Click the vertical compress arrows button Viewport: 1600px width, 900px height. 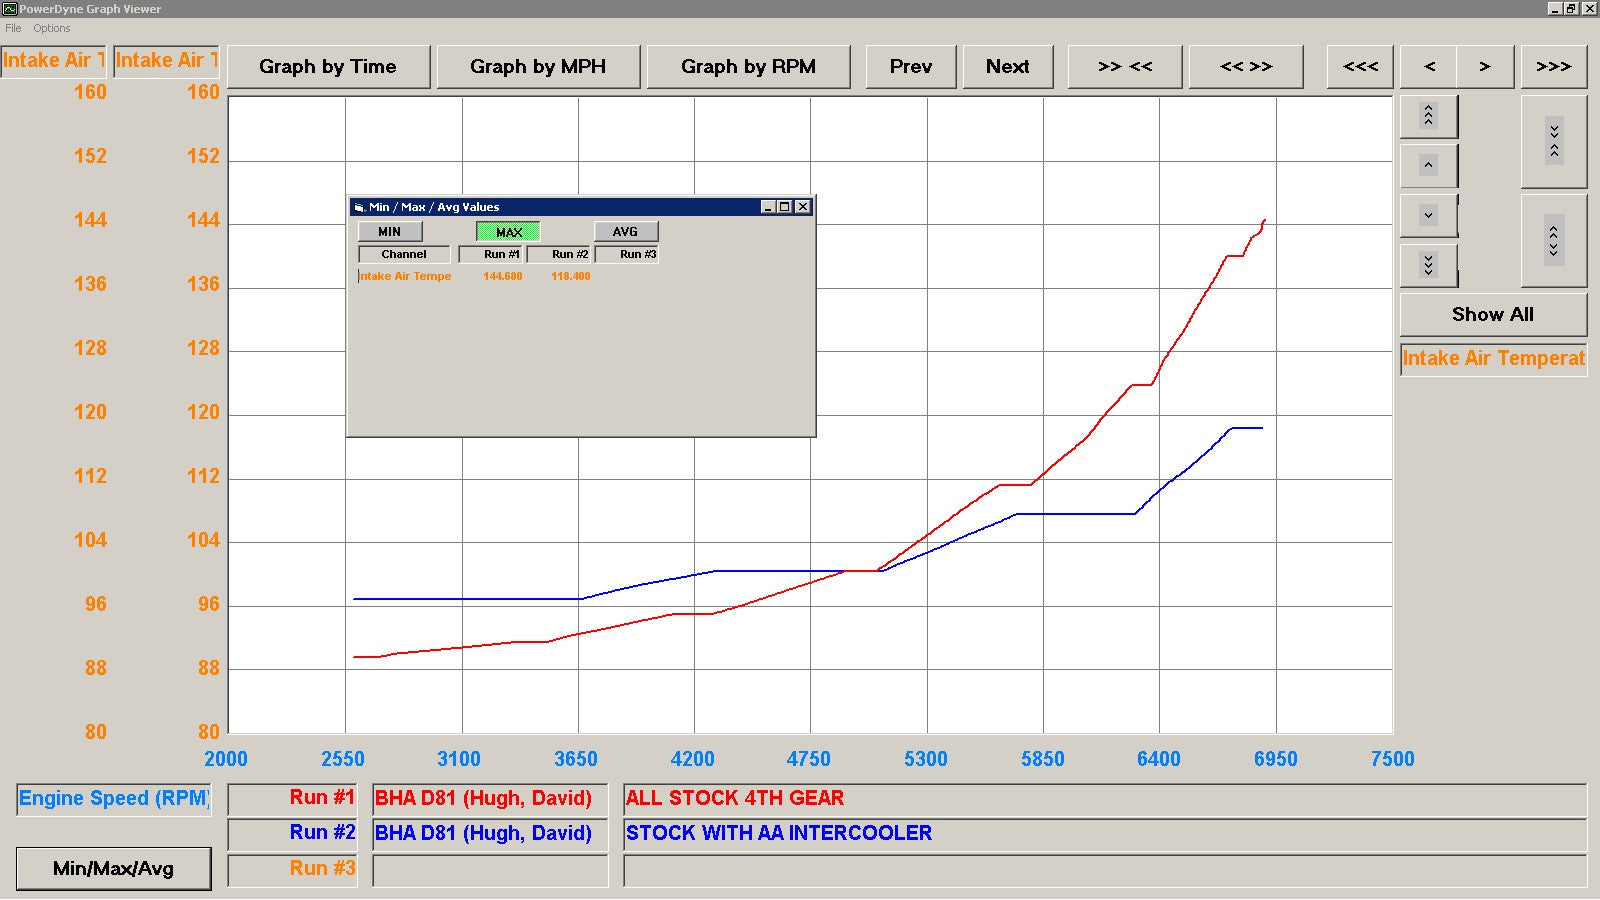pyautogui.click(x=1553, y=141)
